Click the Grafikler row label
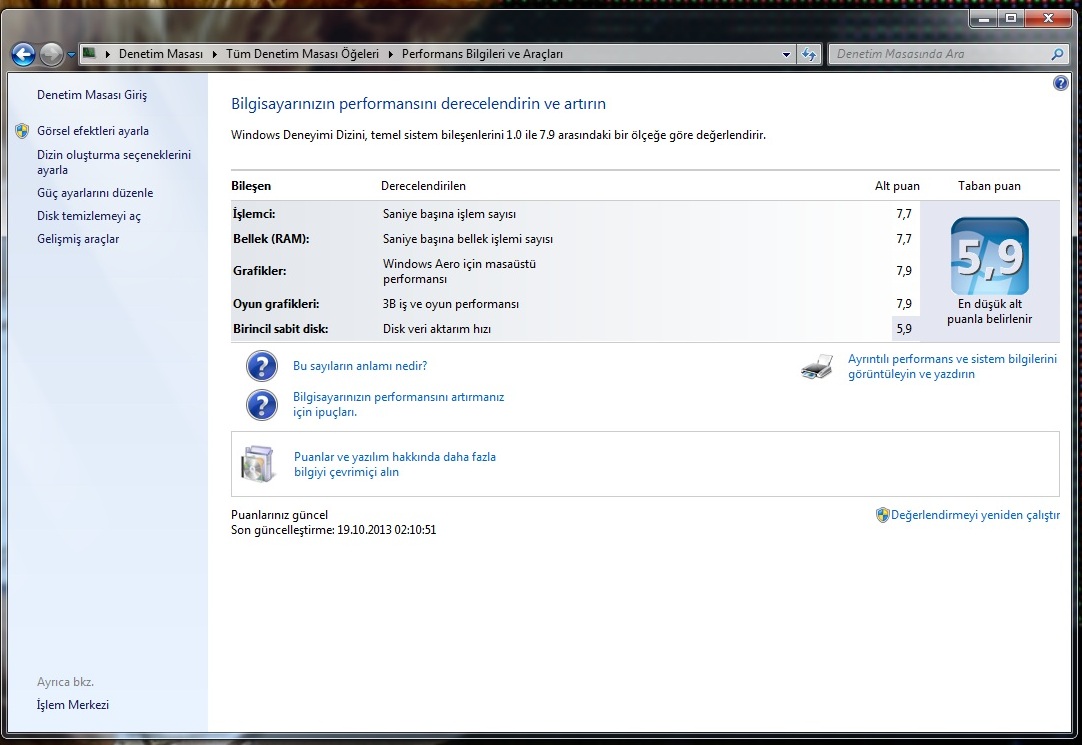This screenshot has width=1082, height=745. tap(259, 270)
